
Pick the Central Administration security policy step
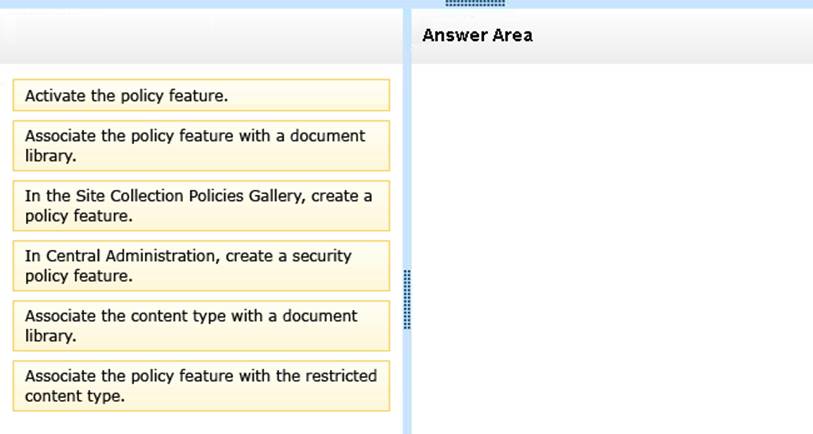[x=201, y=266]
